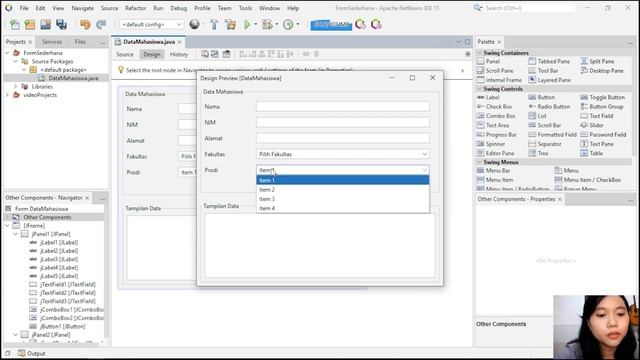Click the green Run Project icon
640x360 pixels.
[247, 24]
